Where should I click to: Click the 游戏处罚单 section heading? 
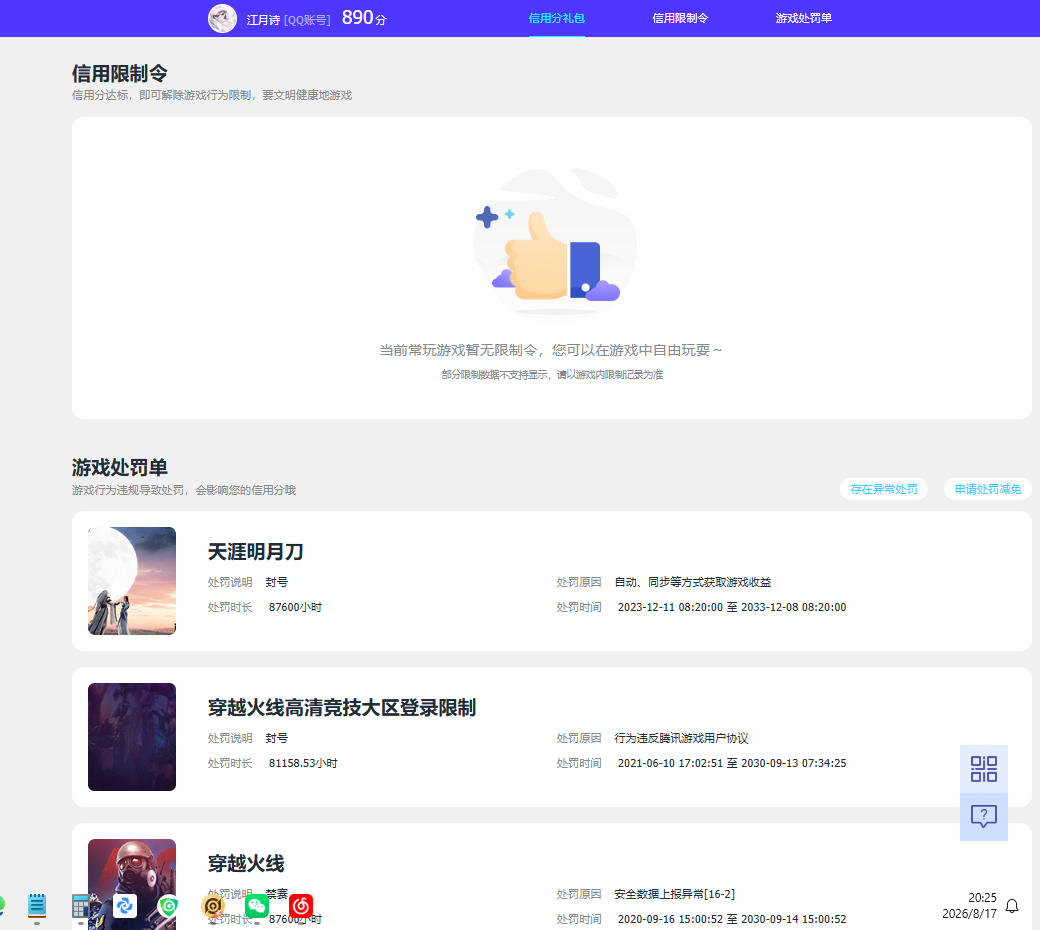pos(119,468)
